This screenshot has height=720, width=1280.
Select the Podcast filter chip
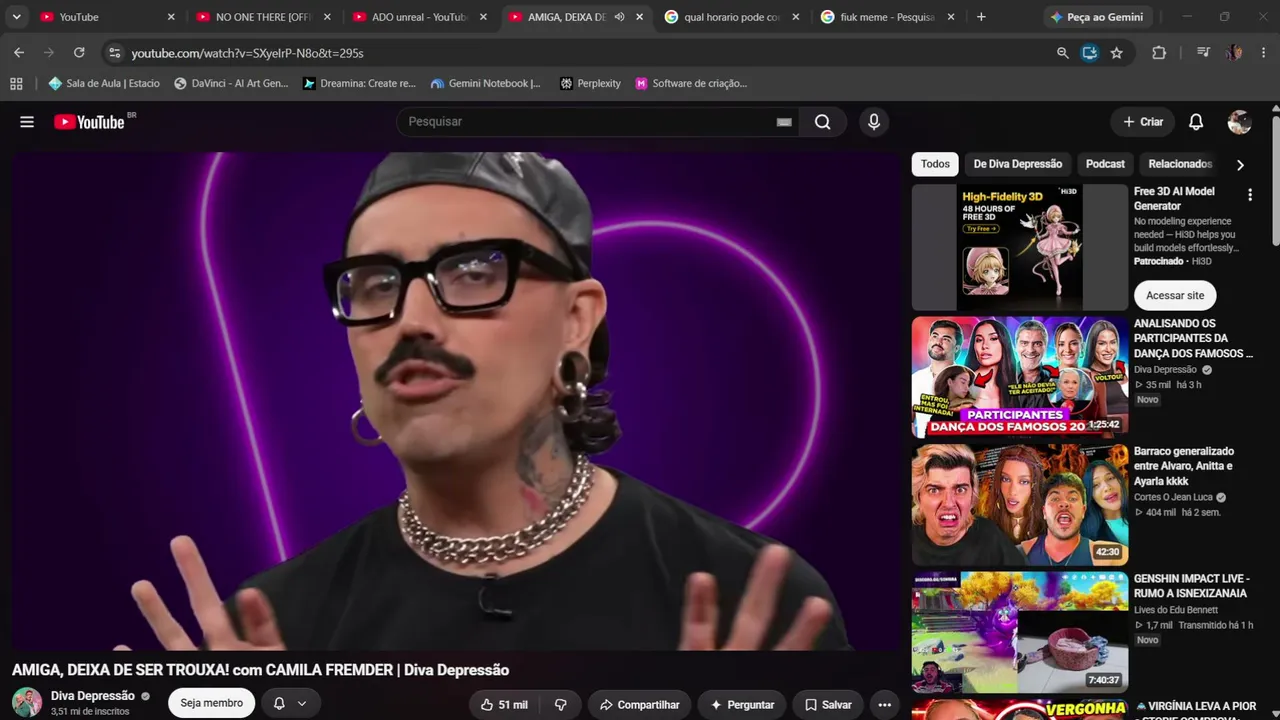click(x=1105, y=164)
